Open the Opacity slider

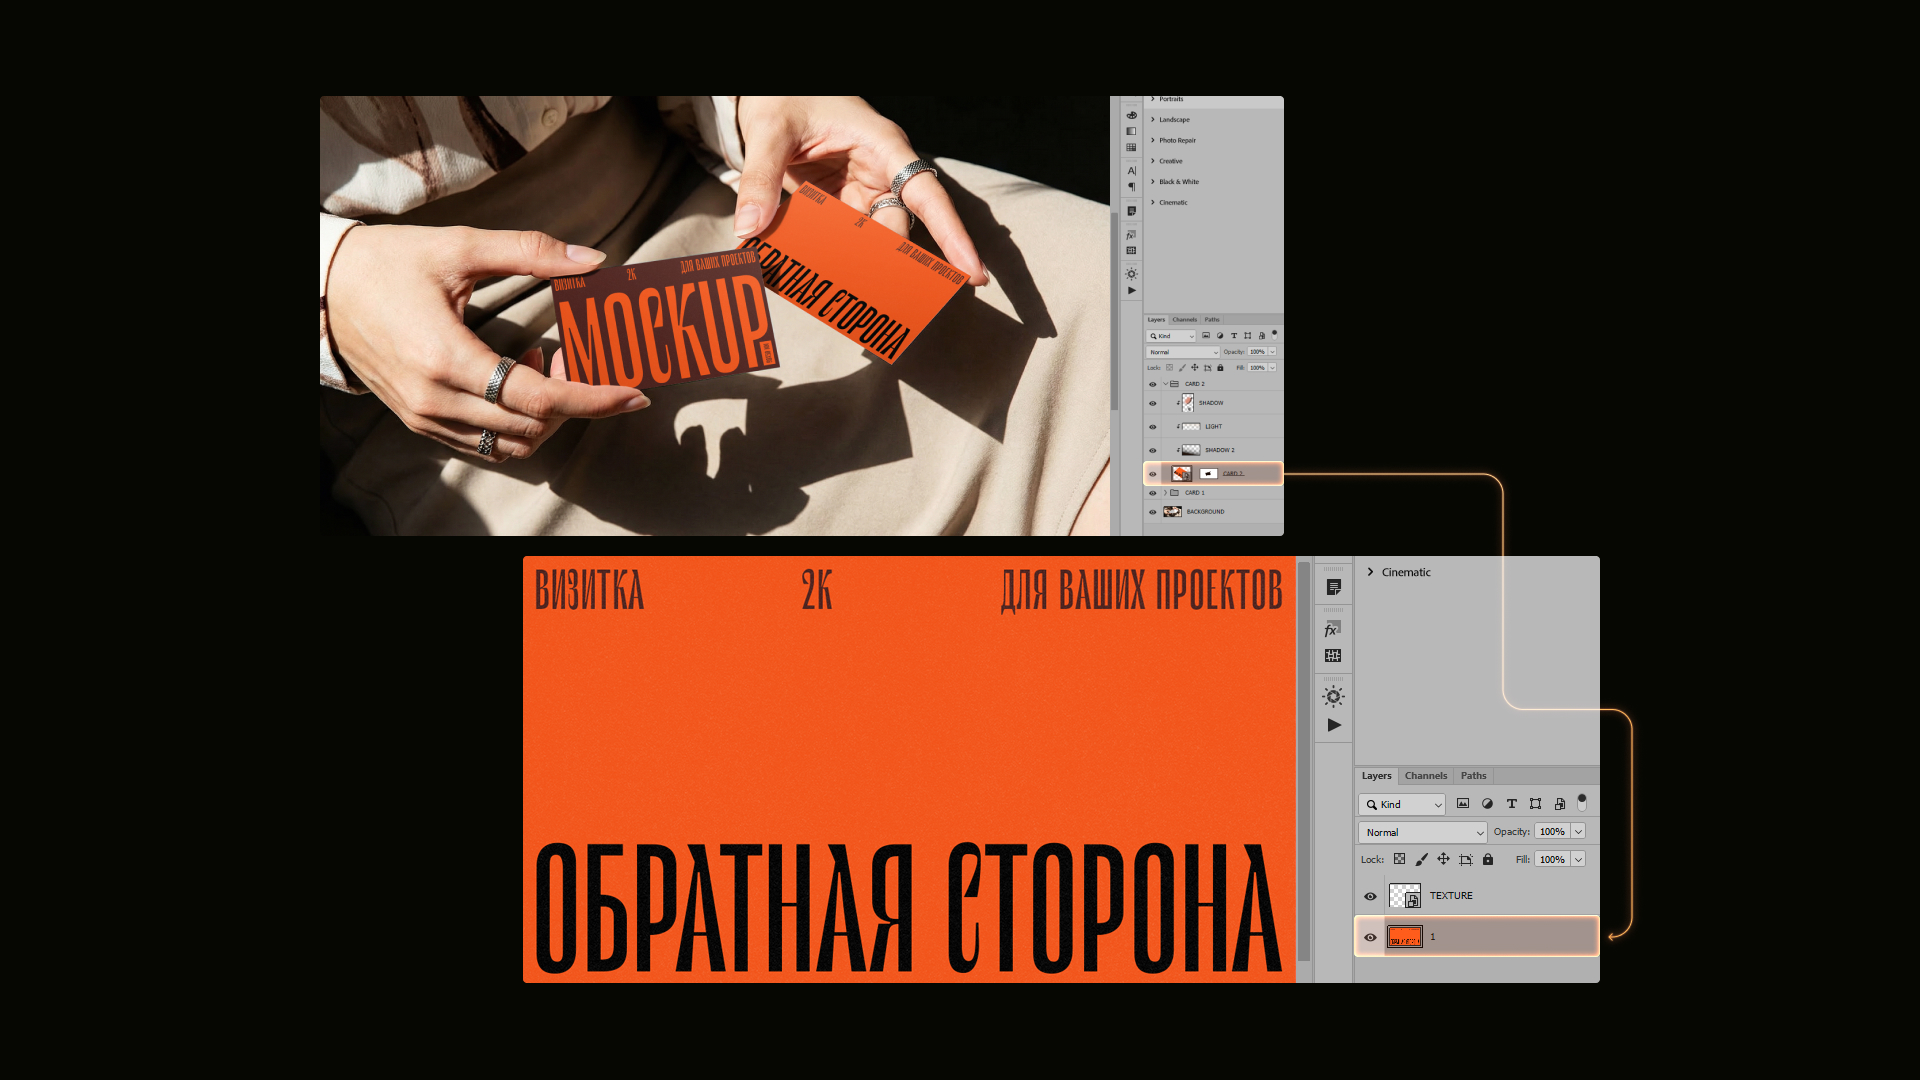pos(1578,831)
